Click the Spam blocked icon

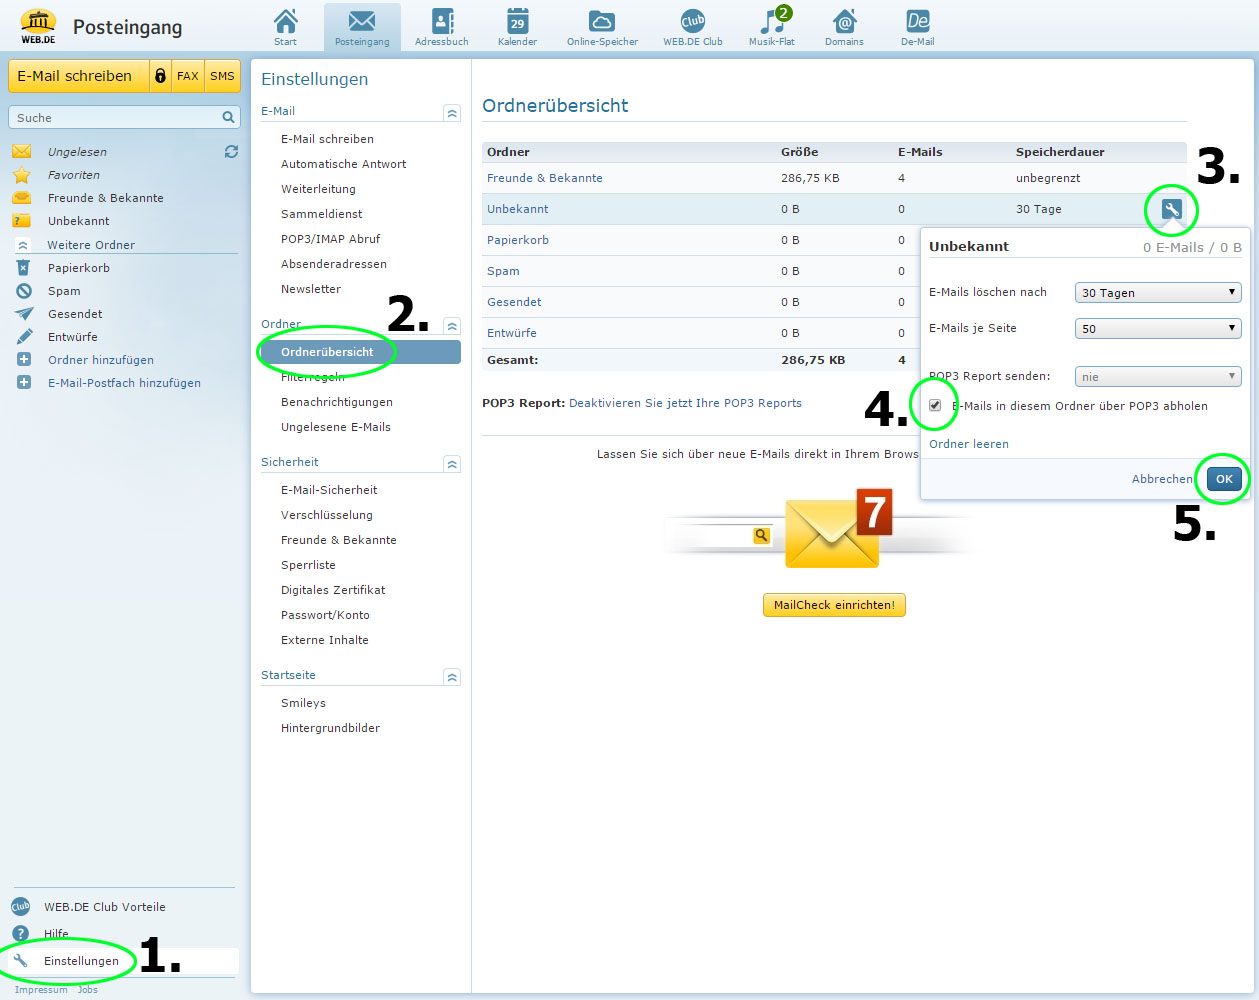click(x=24, y=291)
